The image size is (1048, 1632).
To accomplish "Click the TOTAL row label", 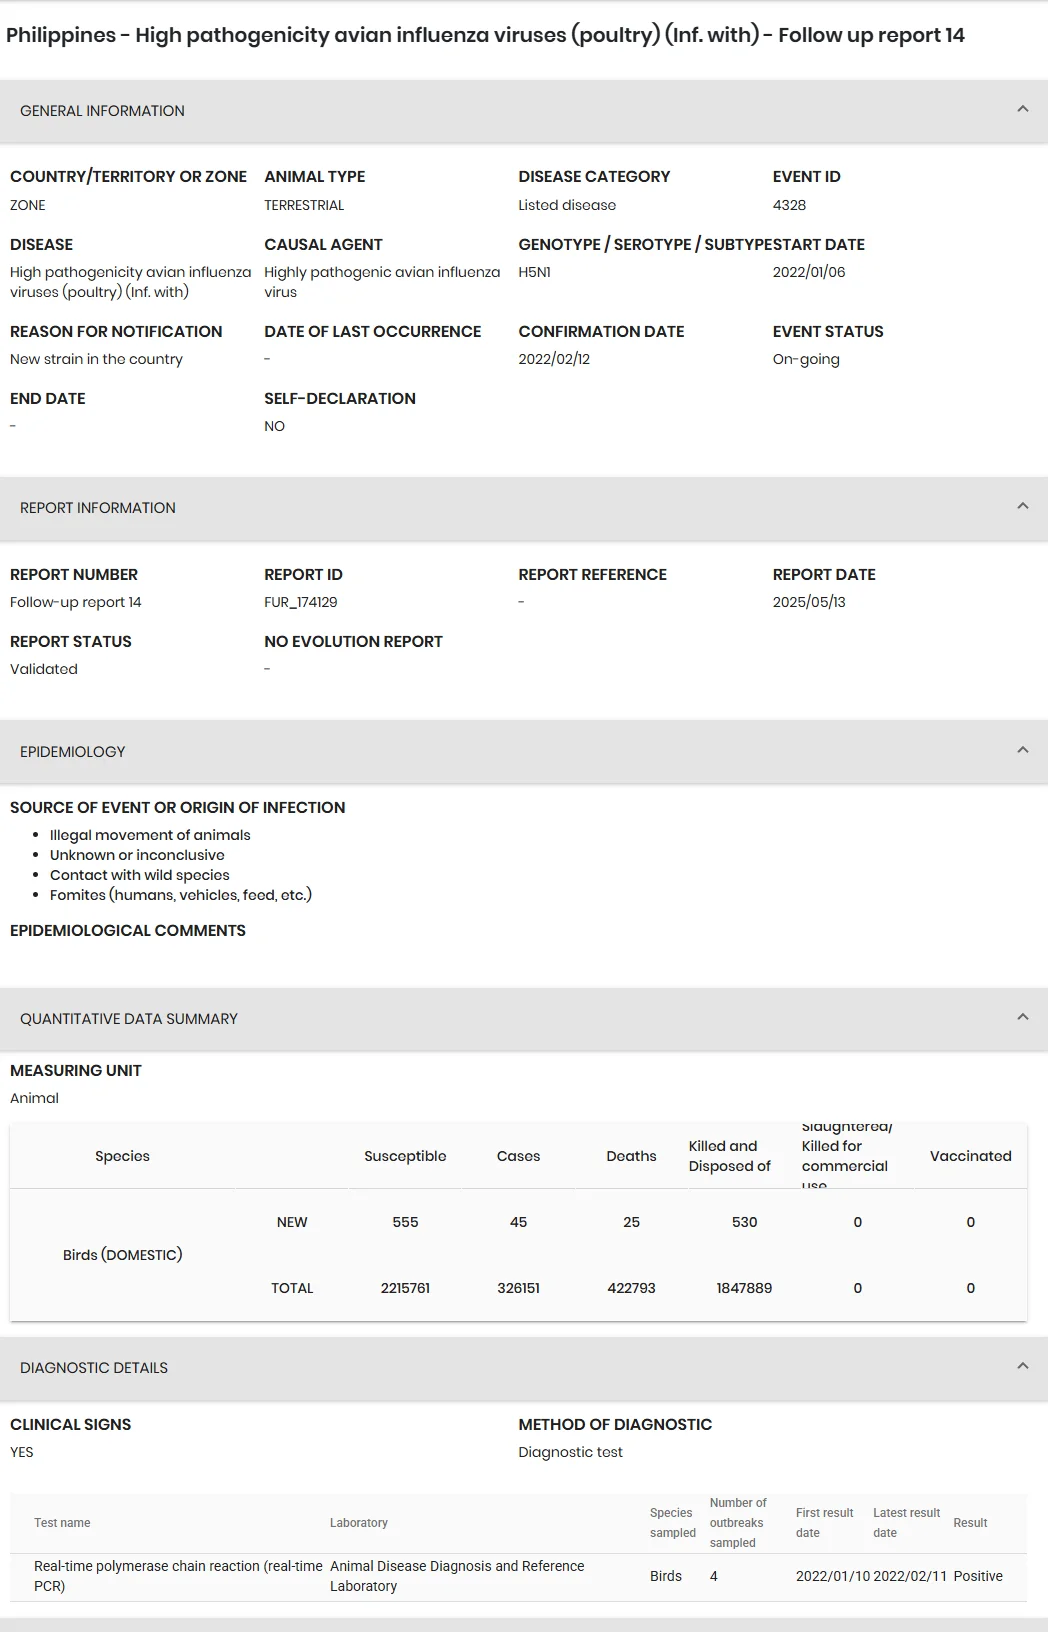I will point(292,1288).
